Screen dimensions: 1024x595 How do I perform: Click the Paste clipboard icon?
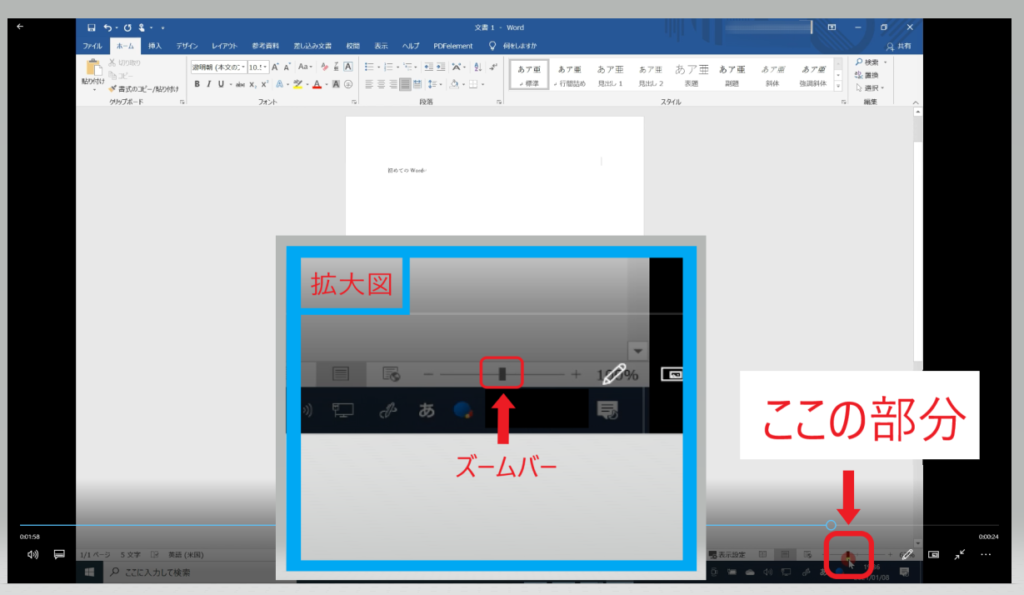92,72
